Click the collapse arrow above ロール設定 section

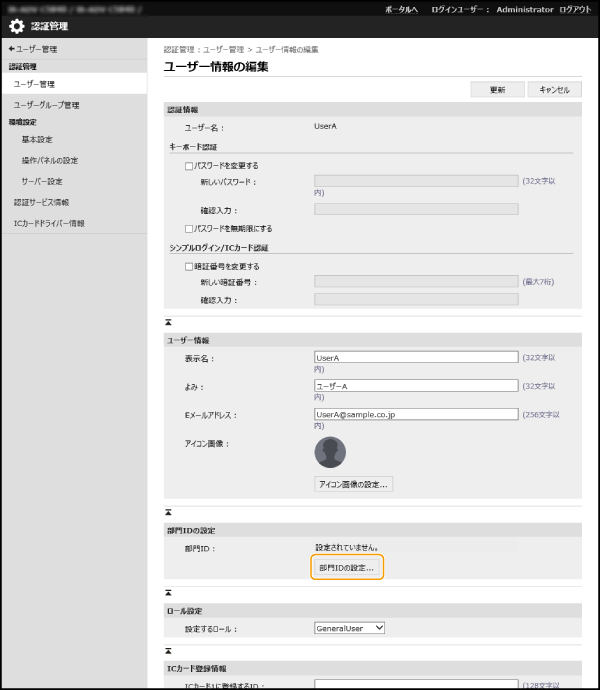pos(168,593)
